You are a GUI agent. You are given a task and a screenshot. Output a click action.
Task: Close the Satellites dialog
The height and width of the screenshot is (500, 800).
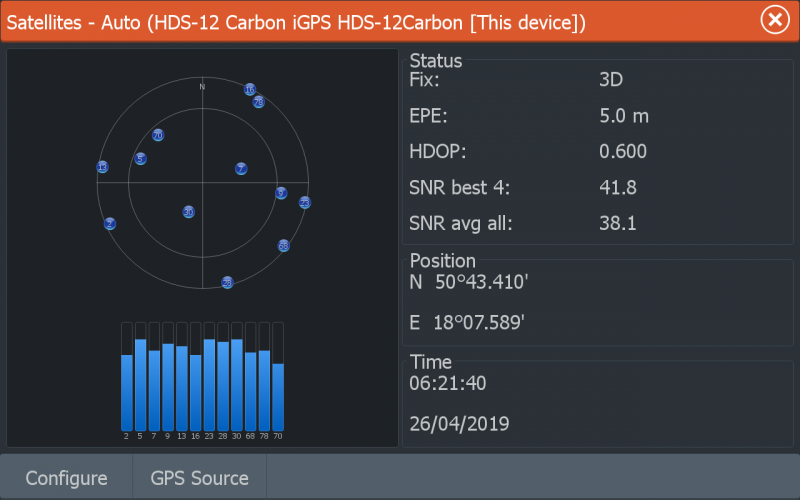[x=772, y=20]
